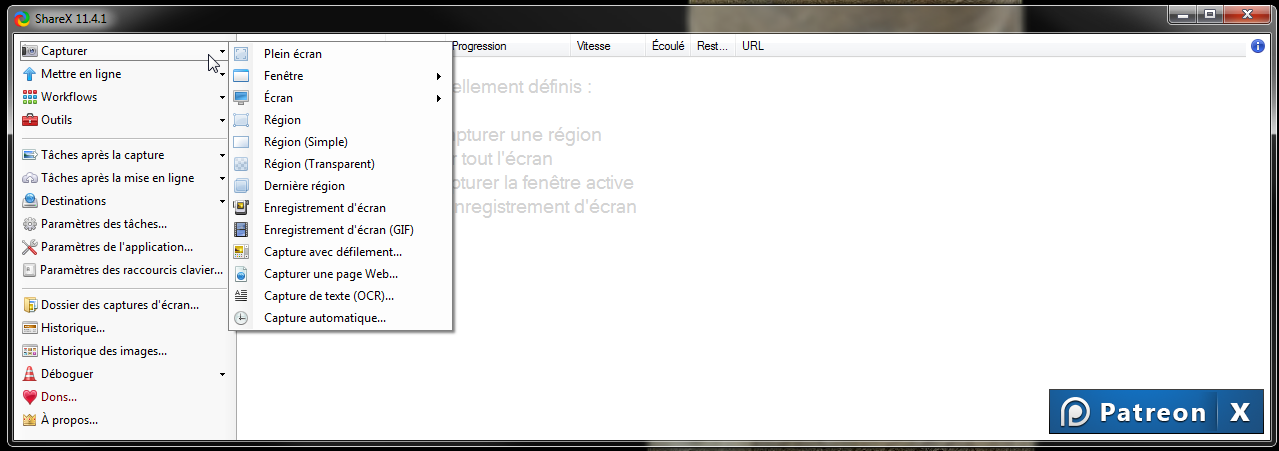Click the Dossier des captures d'écran folder icon
The width and height of the screenshot is (1279, 451).
pos(30,305)
